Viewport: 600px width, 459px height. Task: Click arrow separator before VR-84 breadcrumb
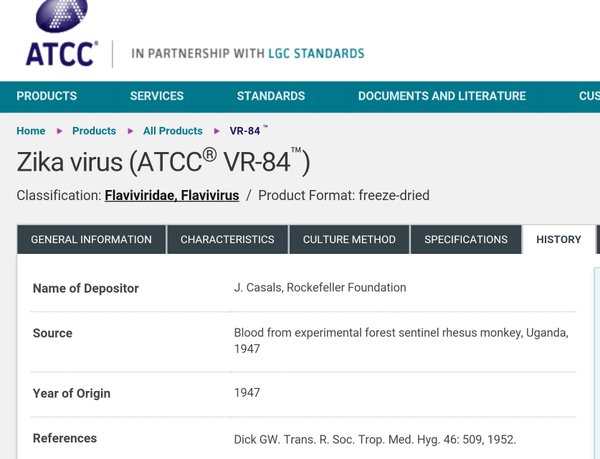click(217, 131)
